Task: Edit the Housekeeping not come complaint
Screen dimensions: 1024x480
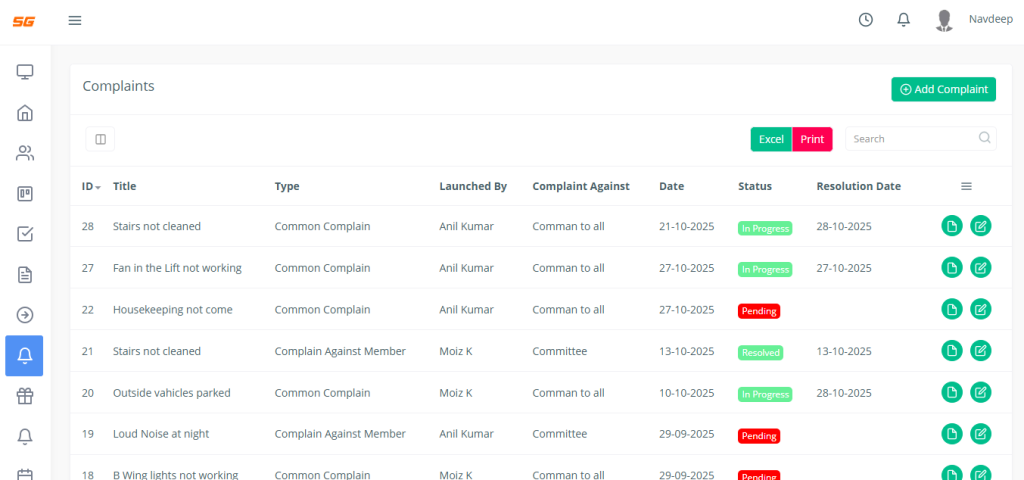Action: pos(981,309)
